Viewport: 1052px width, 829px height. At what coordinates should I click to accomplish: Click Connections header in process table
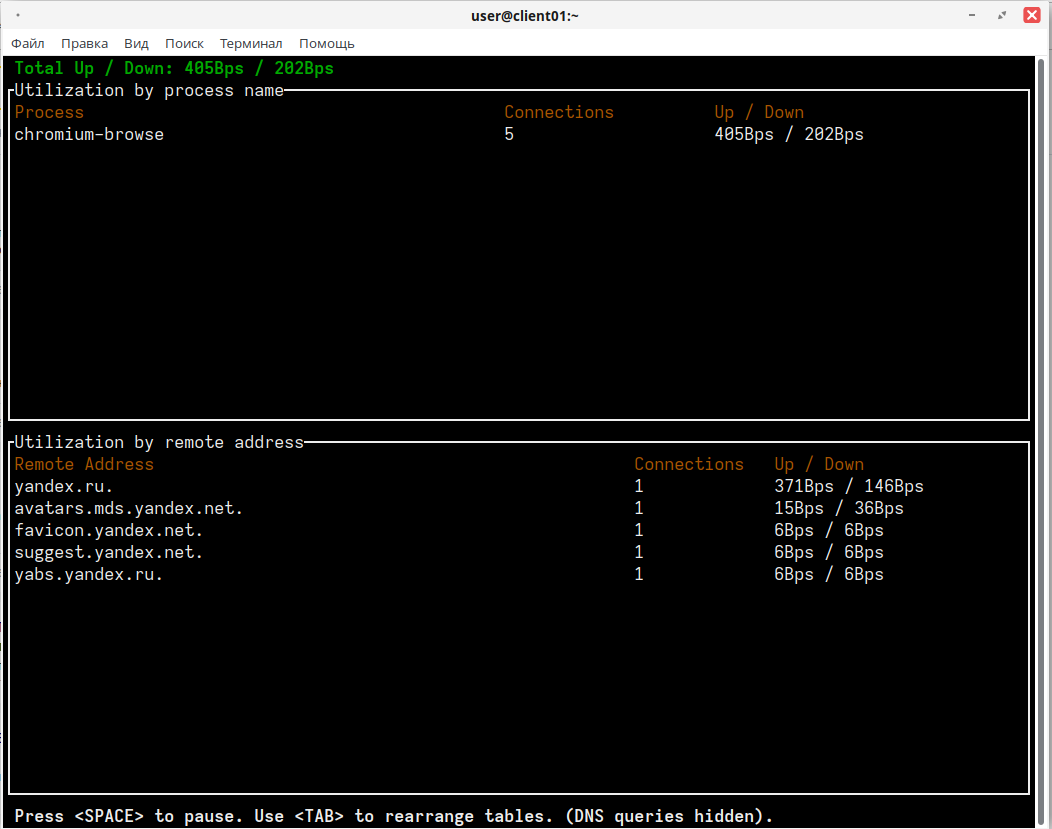[x=559, y=112]
